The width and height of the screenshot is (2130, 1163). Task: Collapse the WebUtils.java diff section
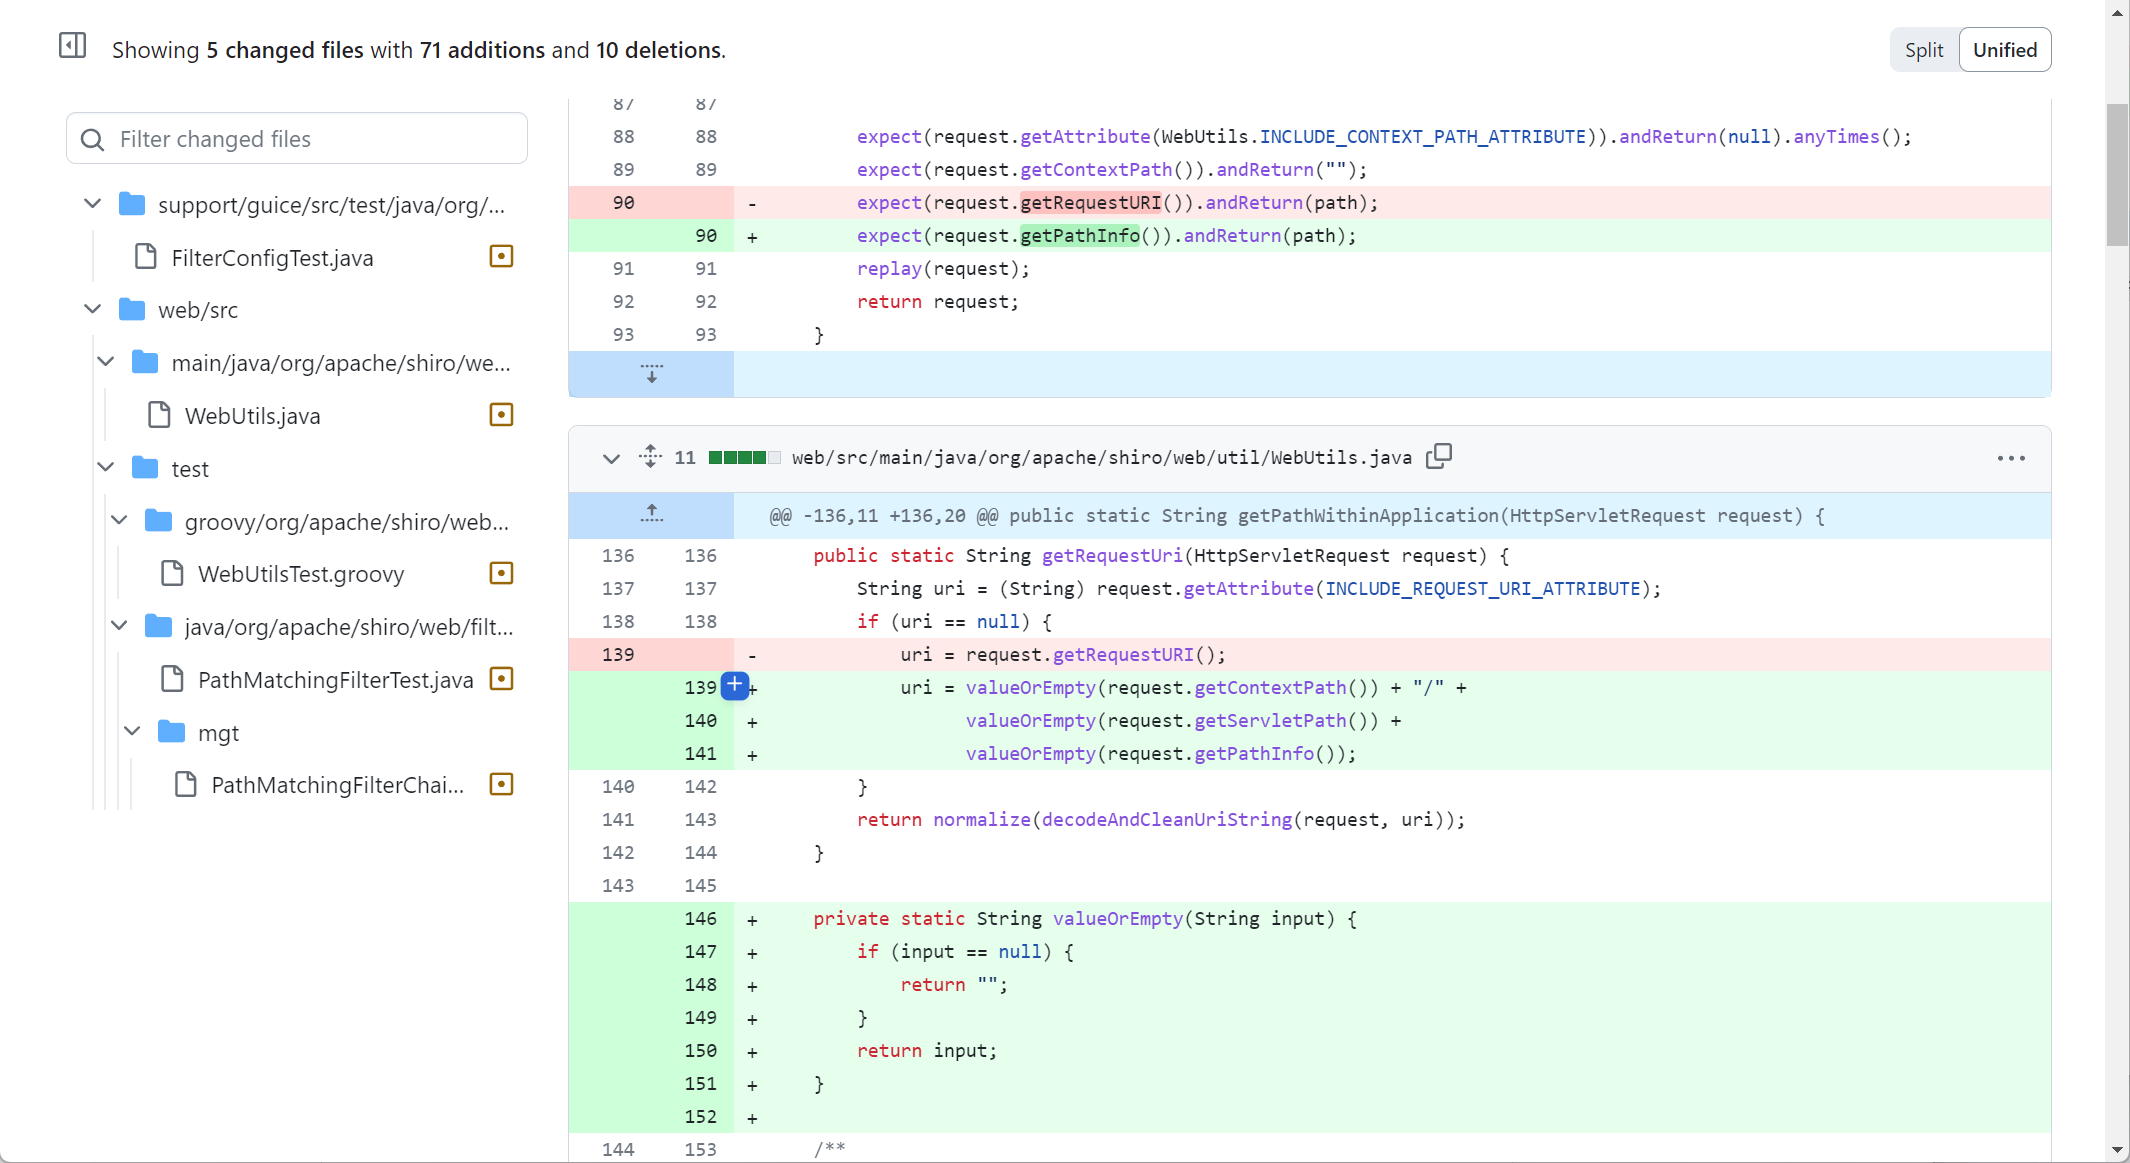pos(611,458)
